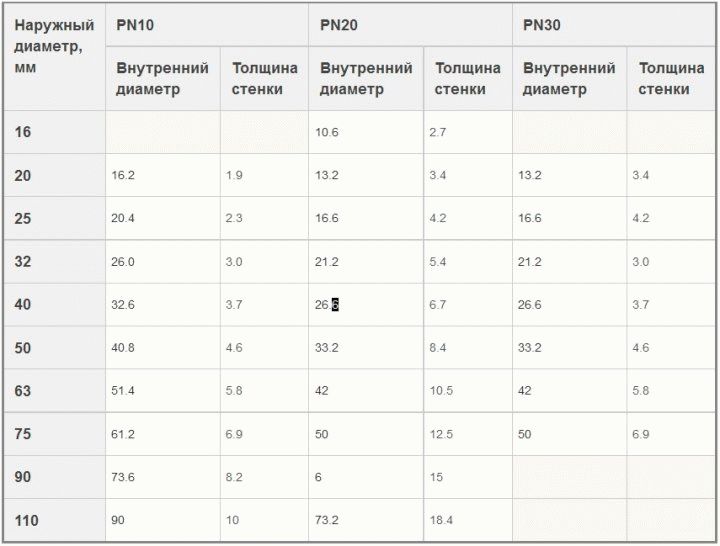Click the PN20 column header
This screenshot has height=546, width=720.
tap(339, 25)
